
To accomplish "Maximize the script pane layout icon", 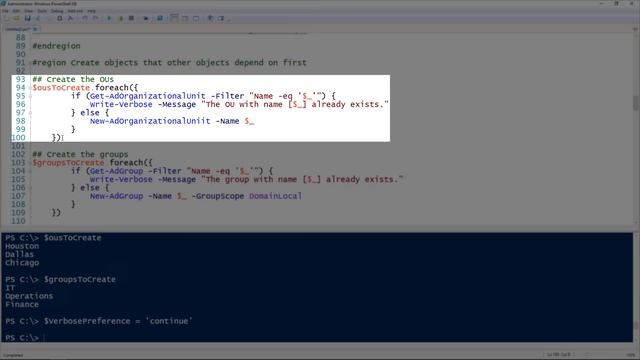I will coord(196,18).
